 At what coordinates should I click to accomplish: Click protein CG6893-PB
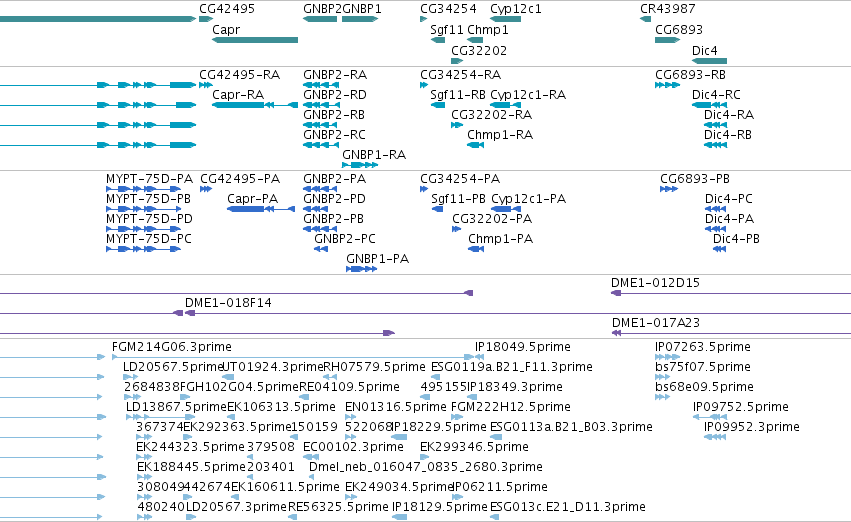point(695,179)
